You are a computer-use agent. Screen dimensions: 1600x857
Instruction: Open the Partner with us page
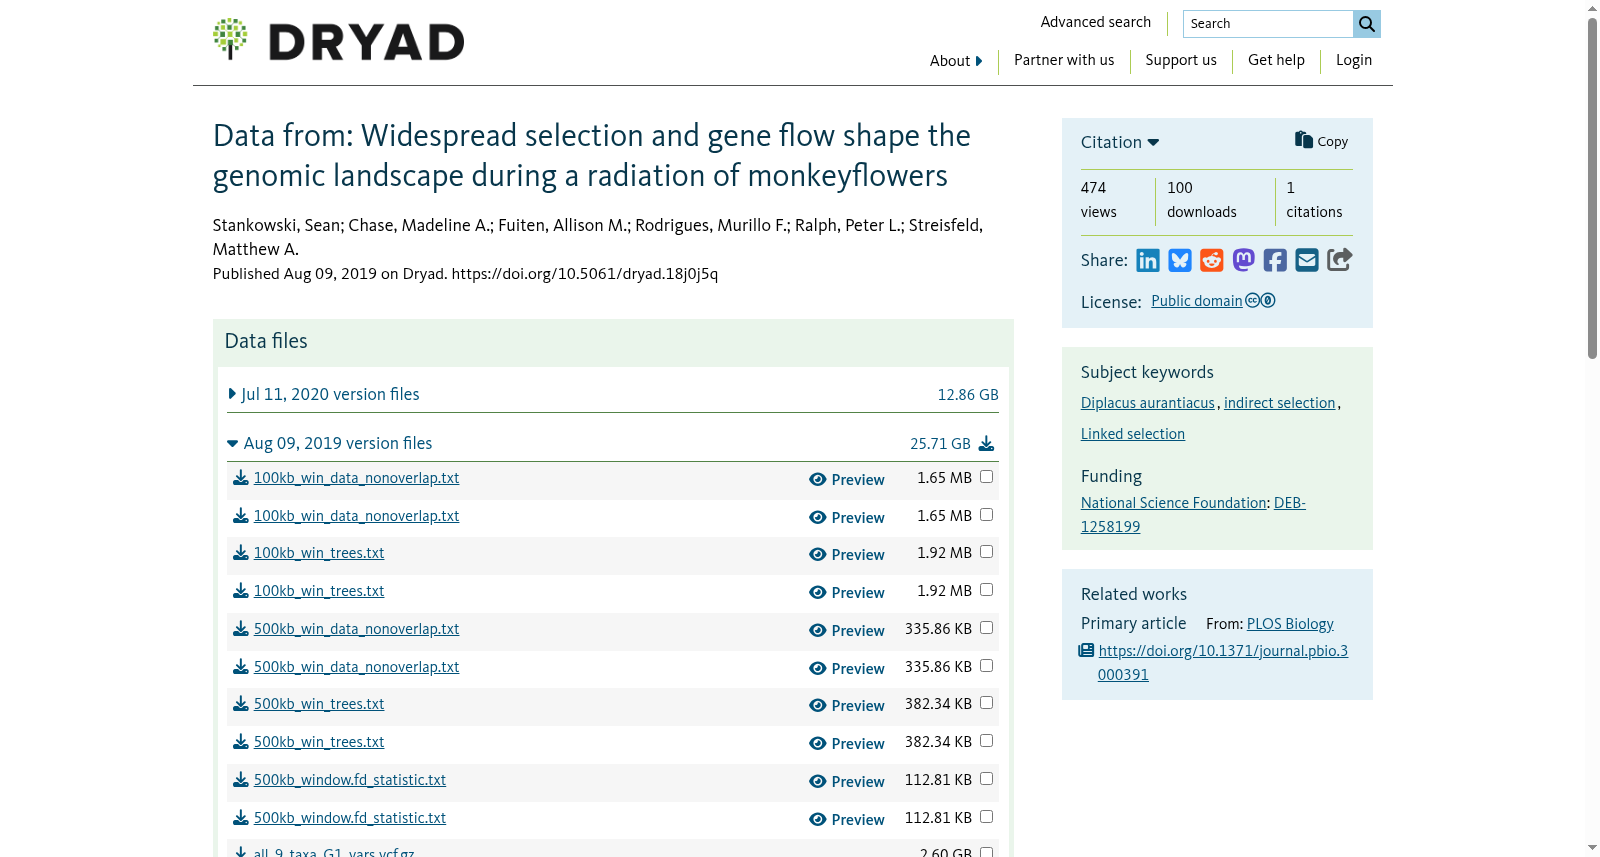point(1064,60)
